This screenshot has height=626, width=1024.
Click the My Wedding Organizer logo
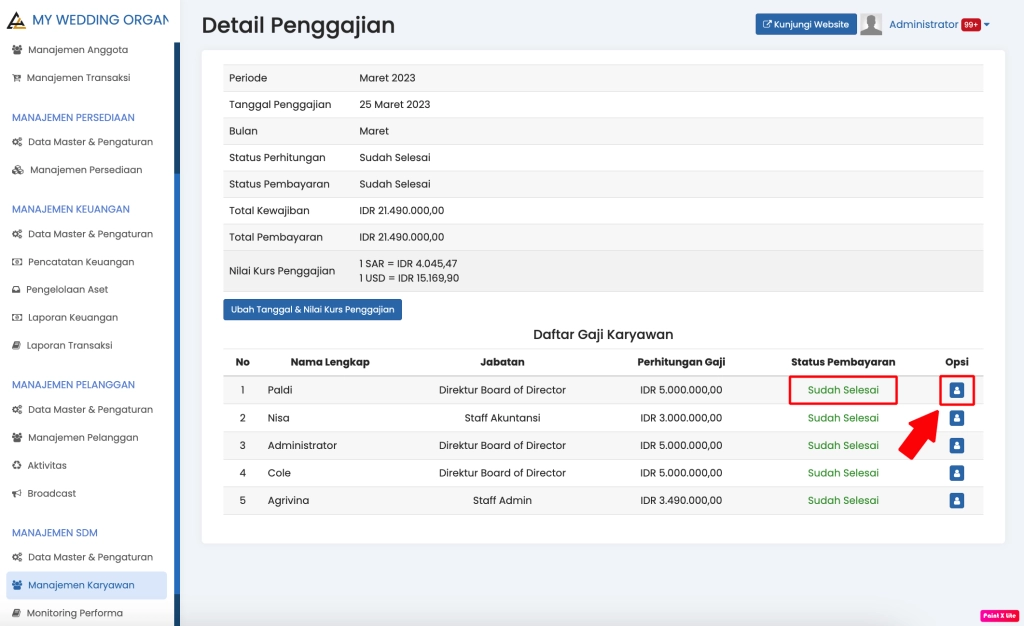(16, 20)
